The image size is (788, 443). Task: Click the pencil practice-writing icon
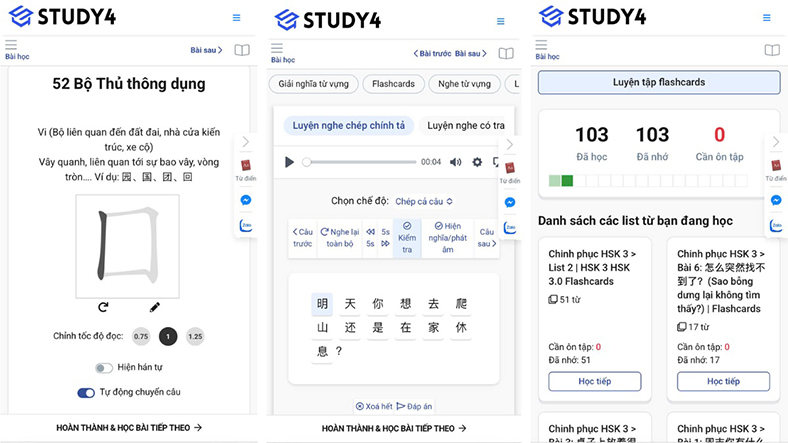pos(155,307)
